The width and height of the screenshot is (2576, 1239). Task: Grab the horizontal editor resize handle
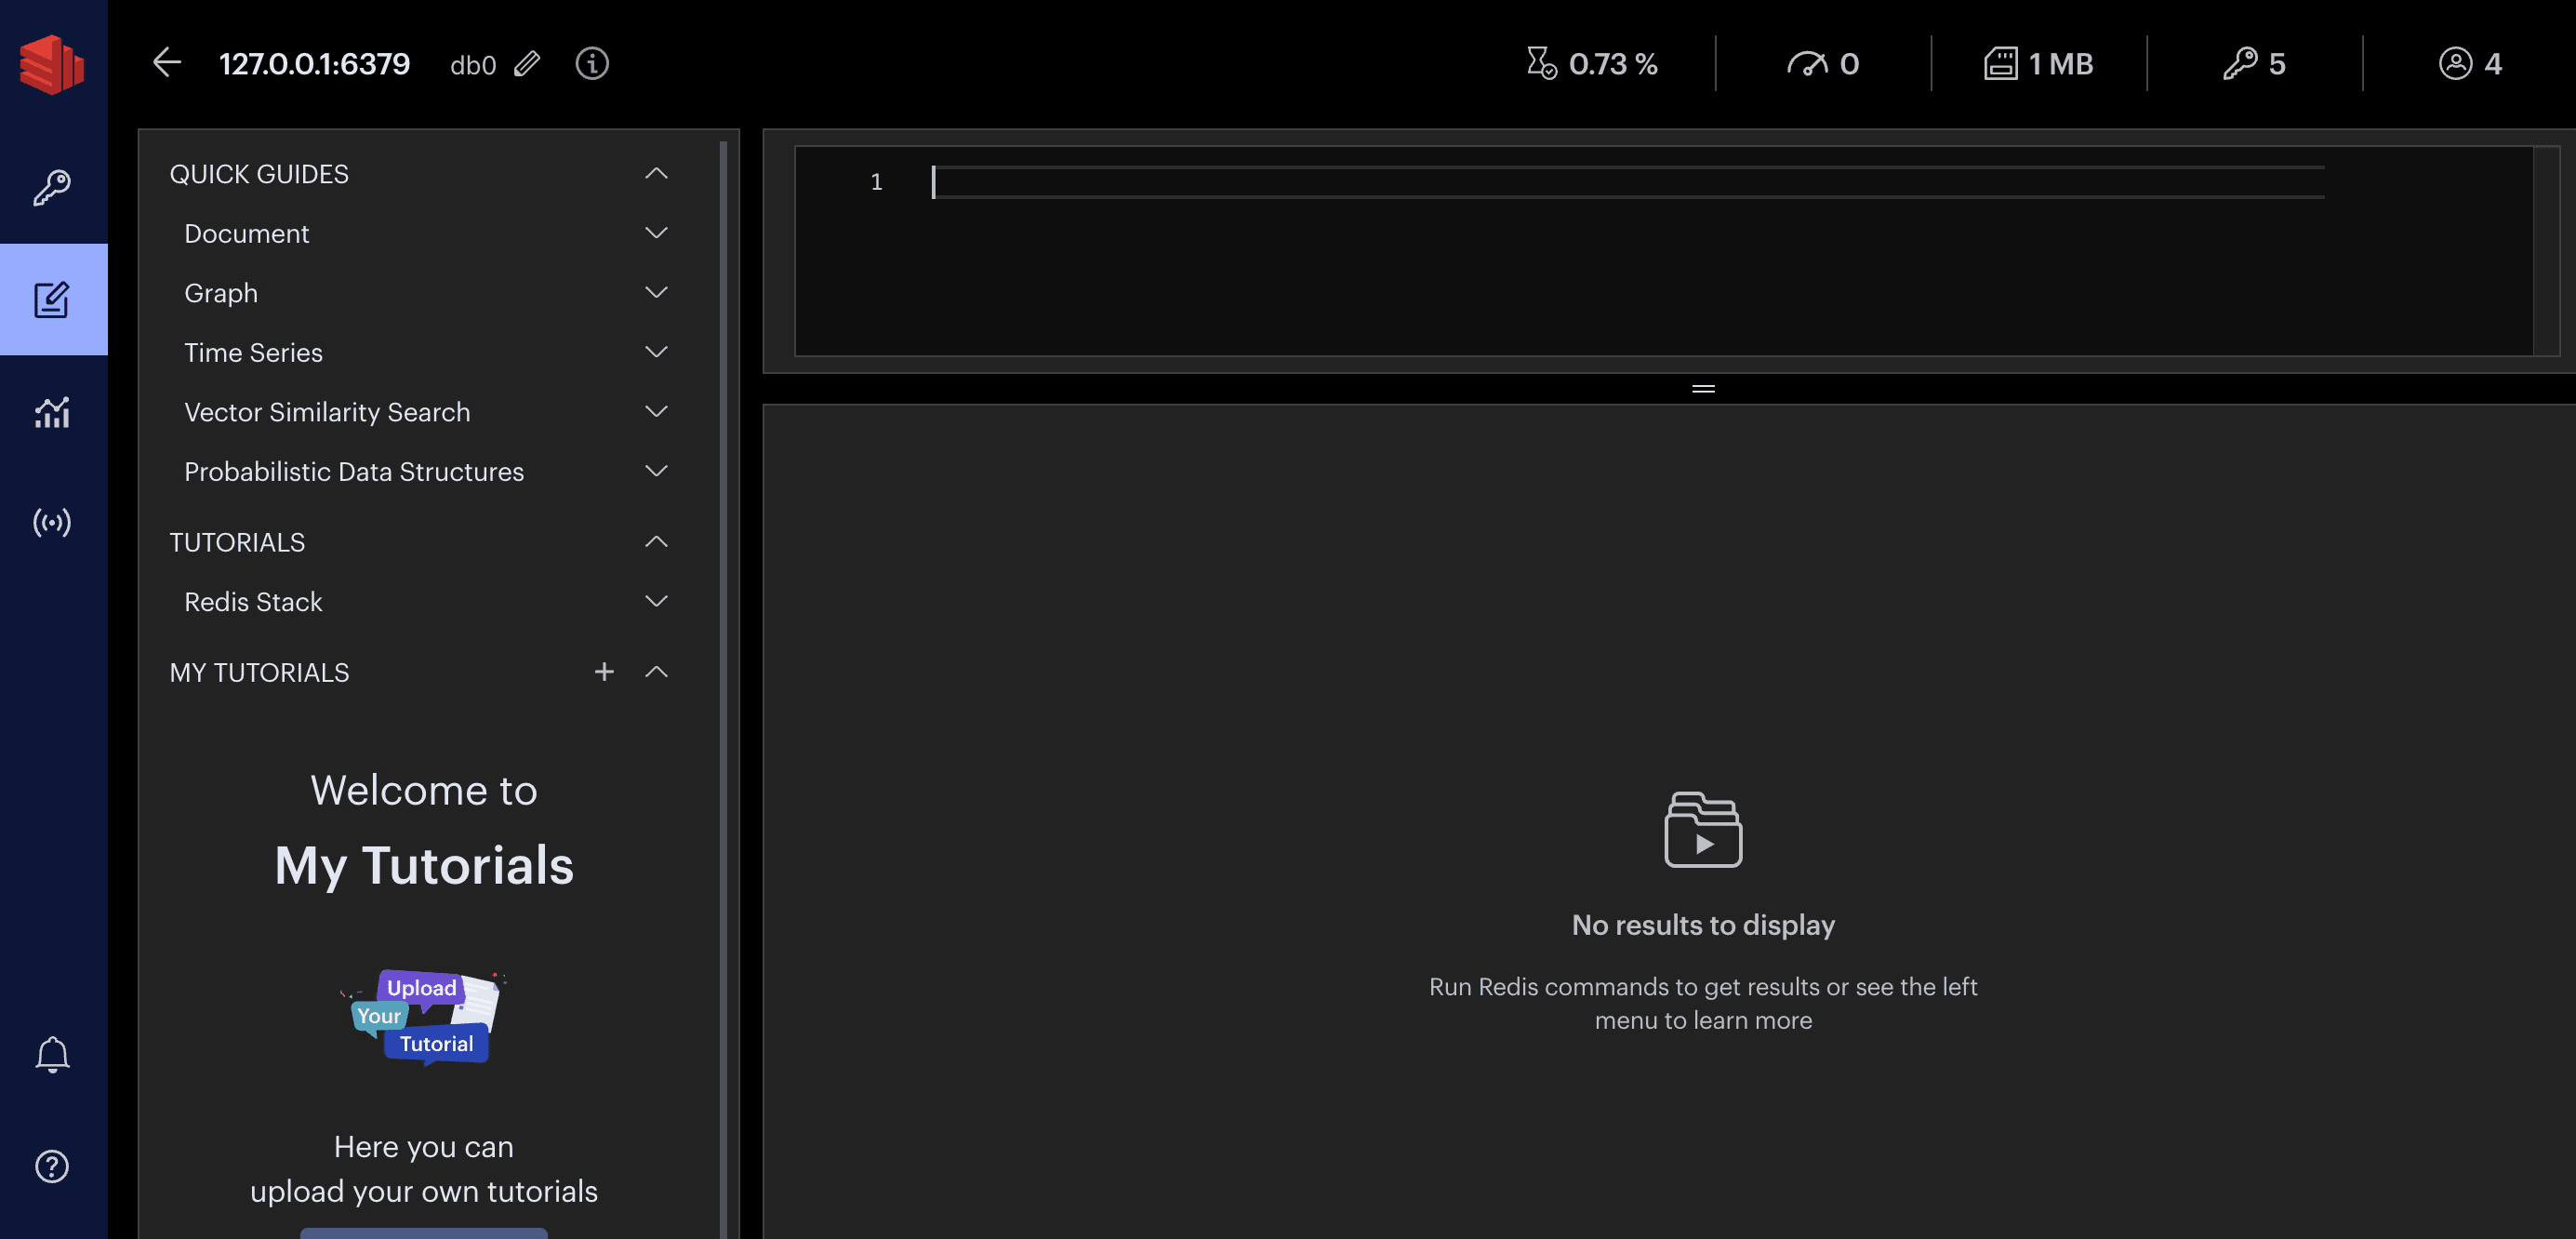click(x=1703, y=389)
